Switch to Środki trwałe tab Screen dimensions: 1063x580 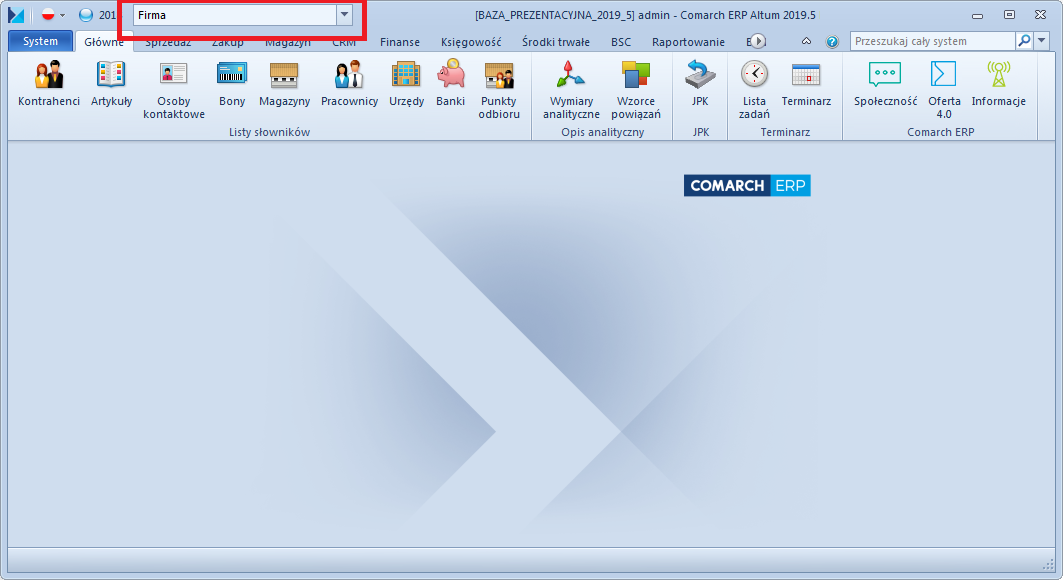(x=556, y=42)
